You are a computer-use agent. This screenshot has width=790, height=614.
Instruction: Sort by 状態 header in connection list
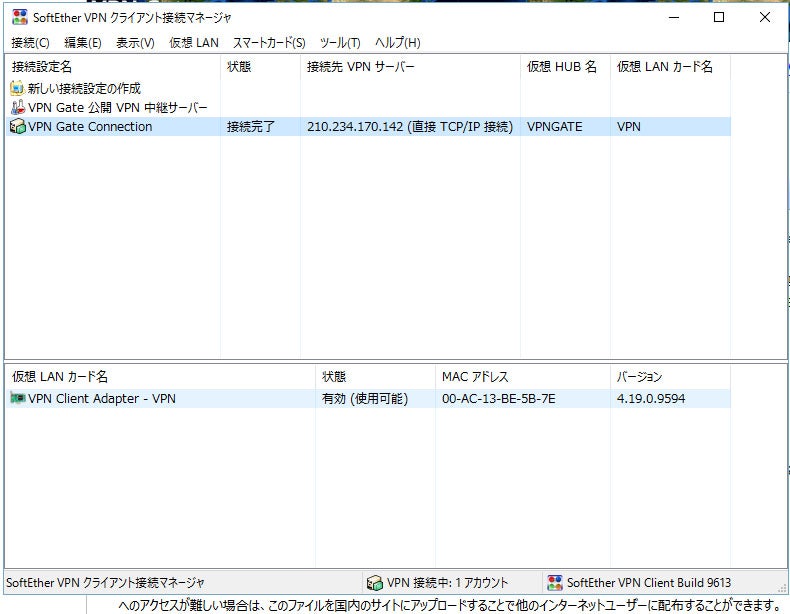260,66
